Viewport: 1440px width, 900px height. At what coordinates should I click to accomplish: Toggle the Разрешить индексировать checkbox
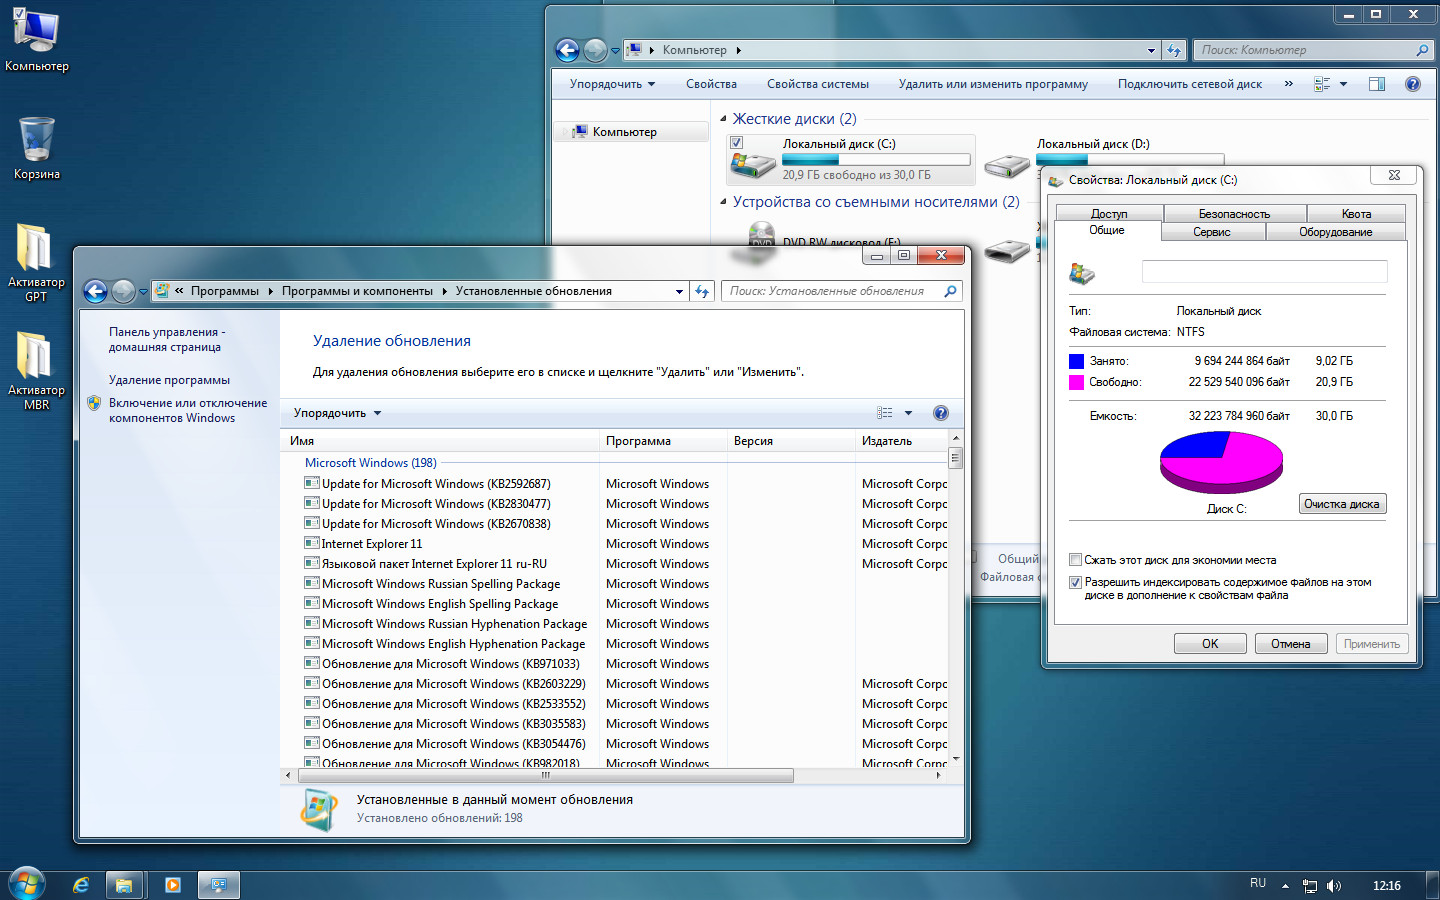pyautogui.click(x=1076, y=582)
